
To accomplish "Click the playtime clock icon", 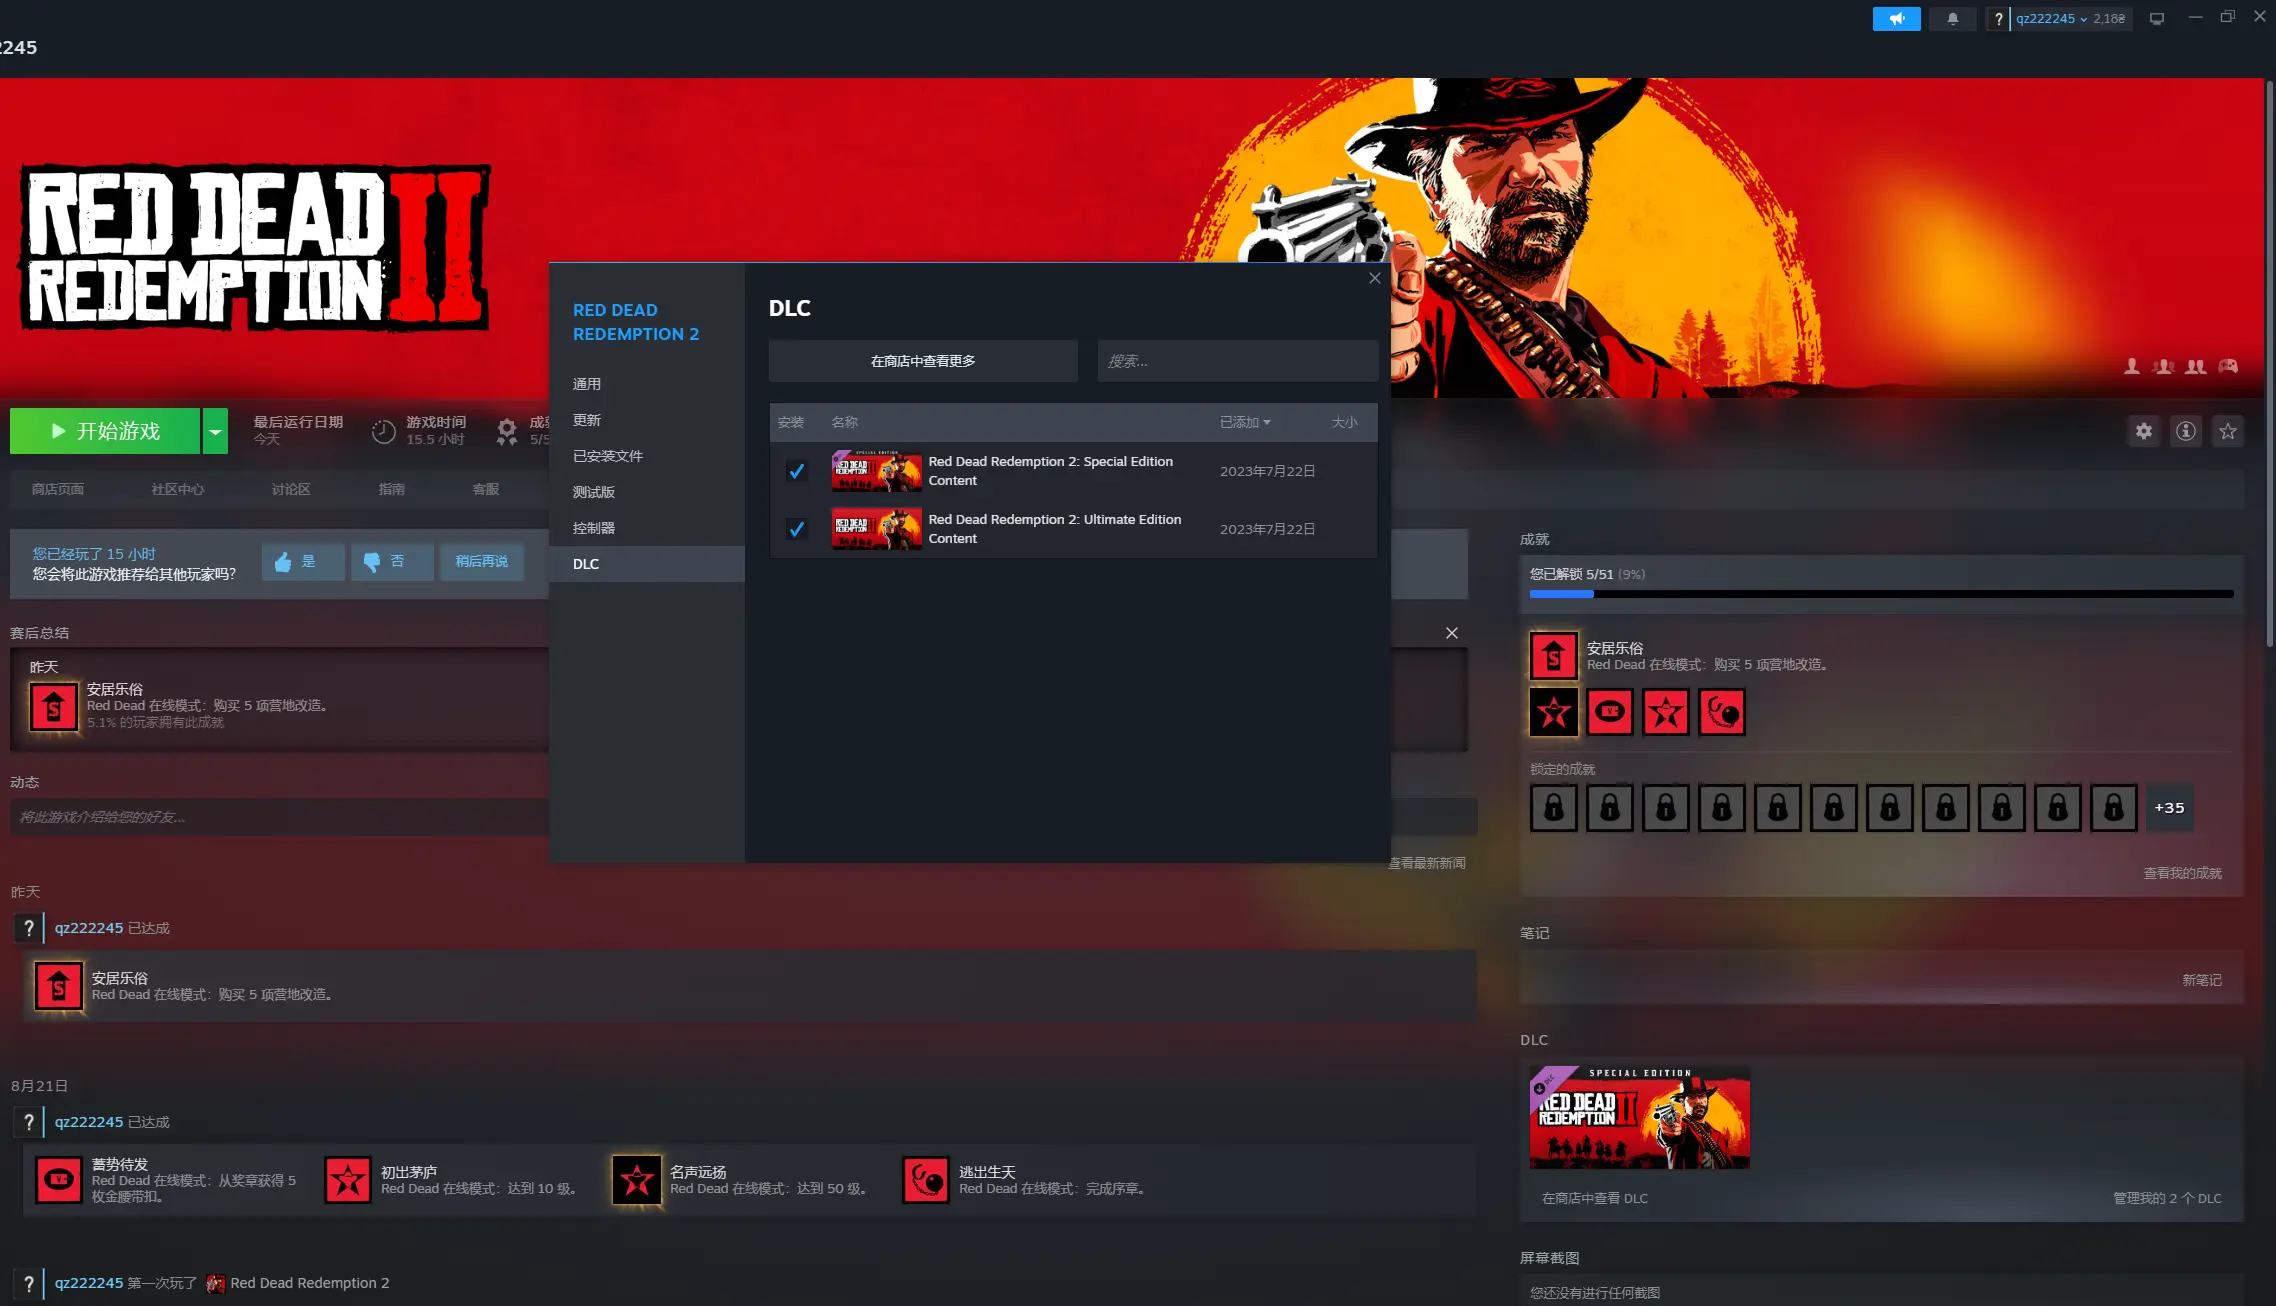I will [x=384, y=432].
